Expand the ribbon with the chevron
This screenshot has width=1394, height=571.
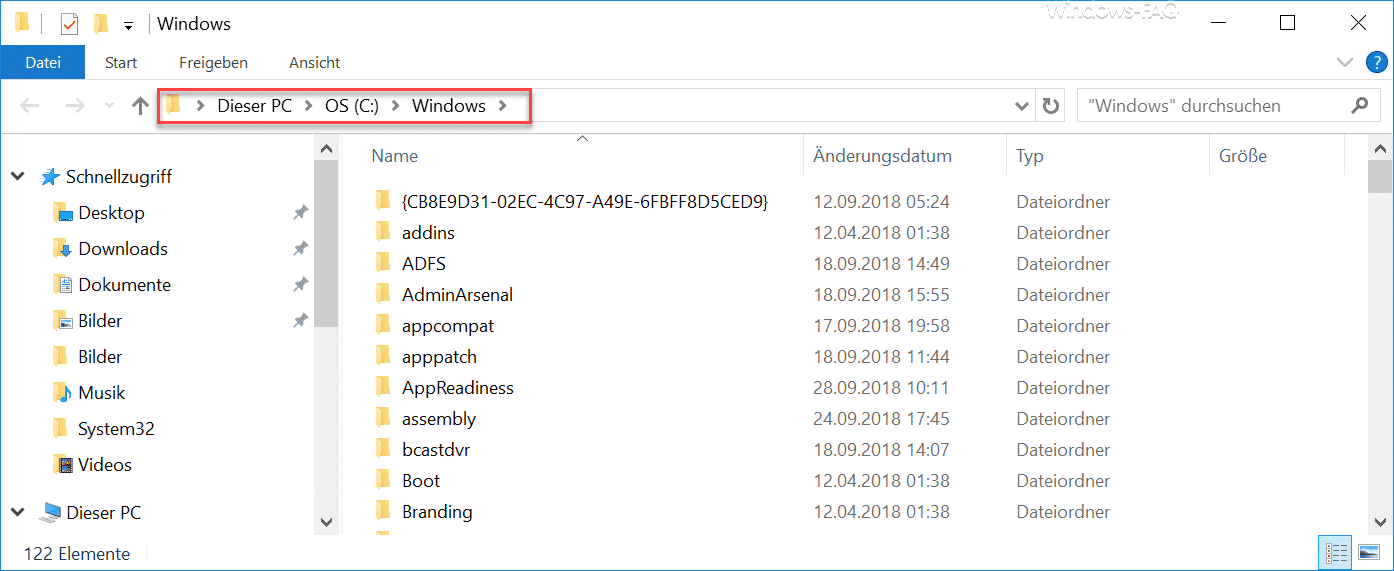pos(1345,62)
